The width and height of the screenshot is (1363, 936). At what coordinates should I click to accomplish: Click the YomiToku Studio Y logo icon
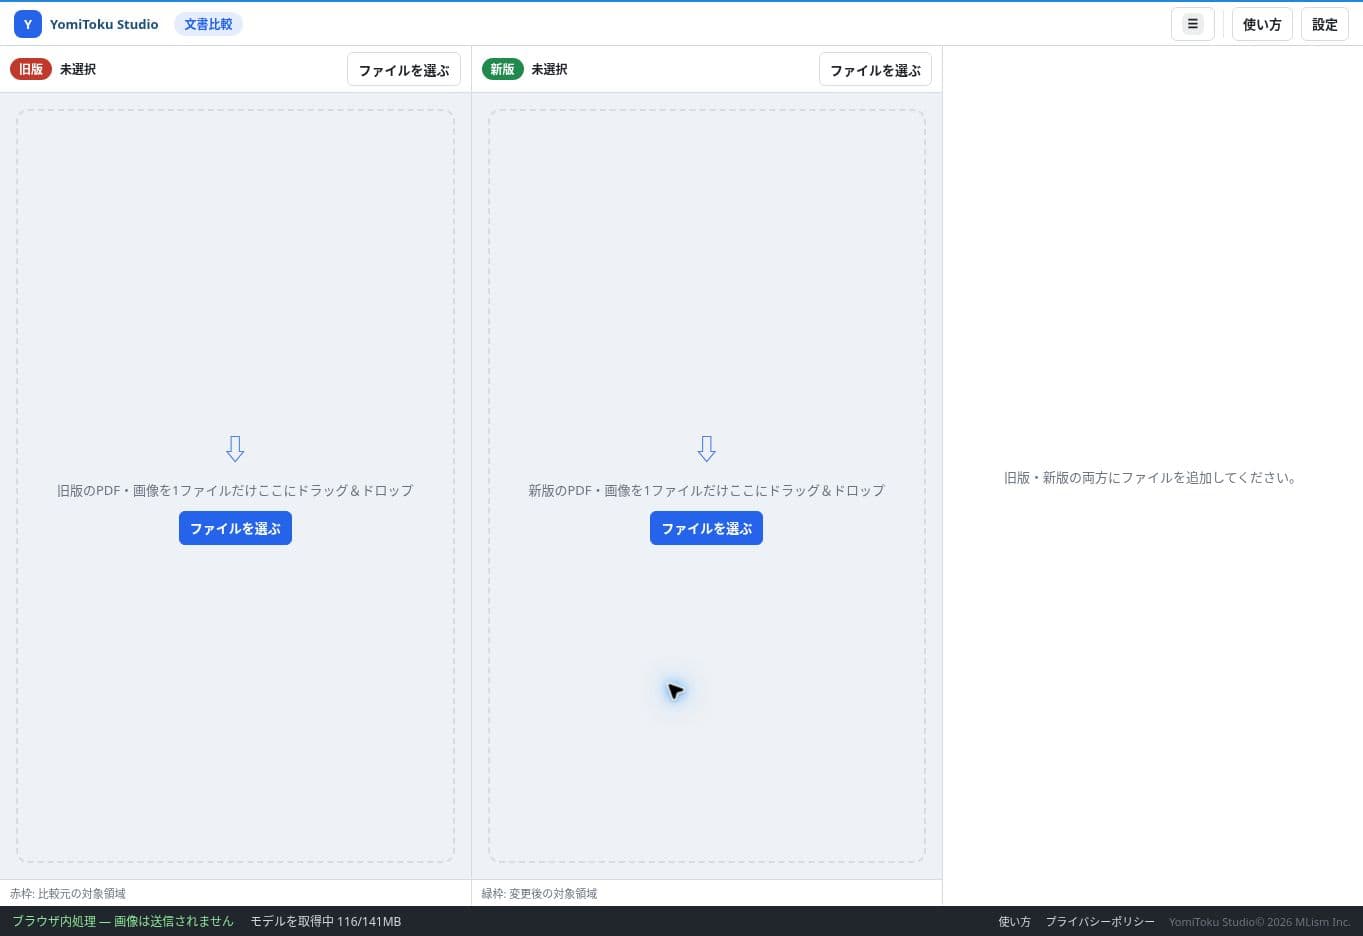pyautogui.click(x=28, y=24)
